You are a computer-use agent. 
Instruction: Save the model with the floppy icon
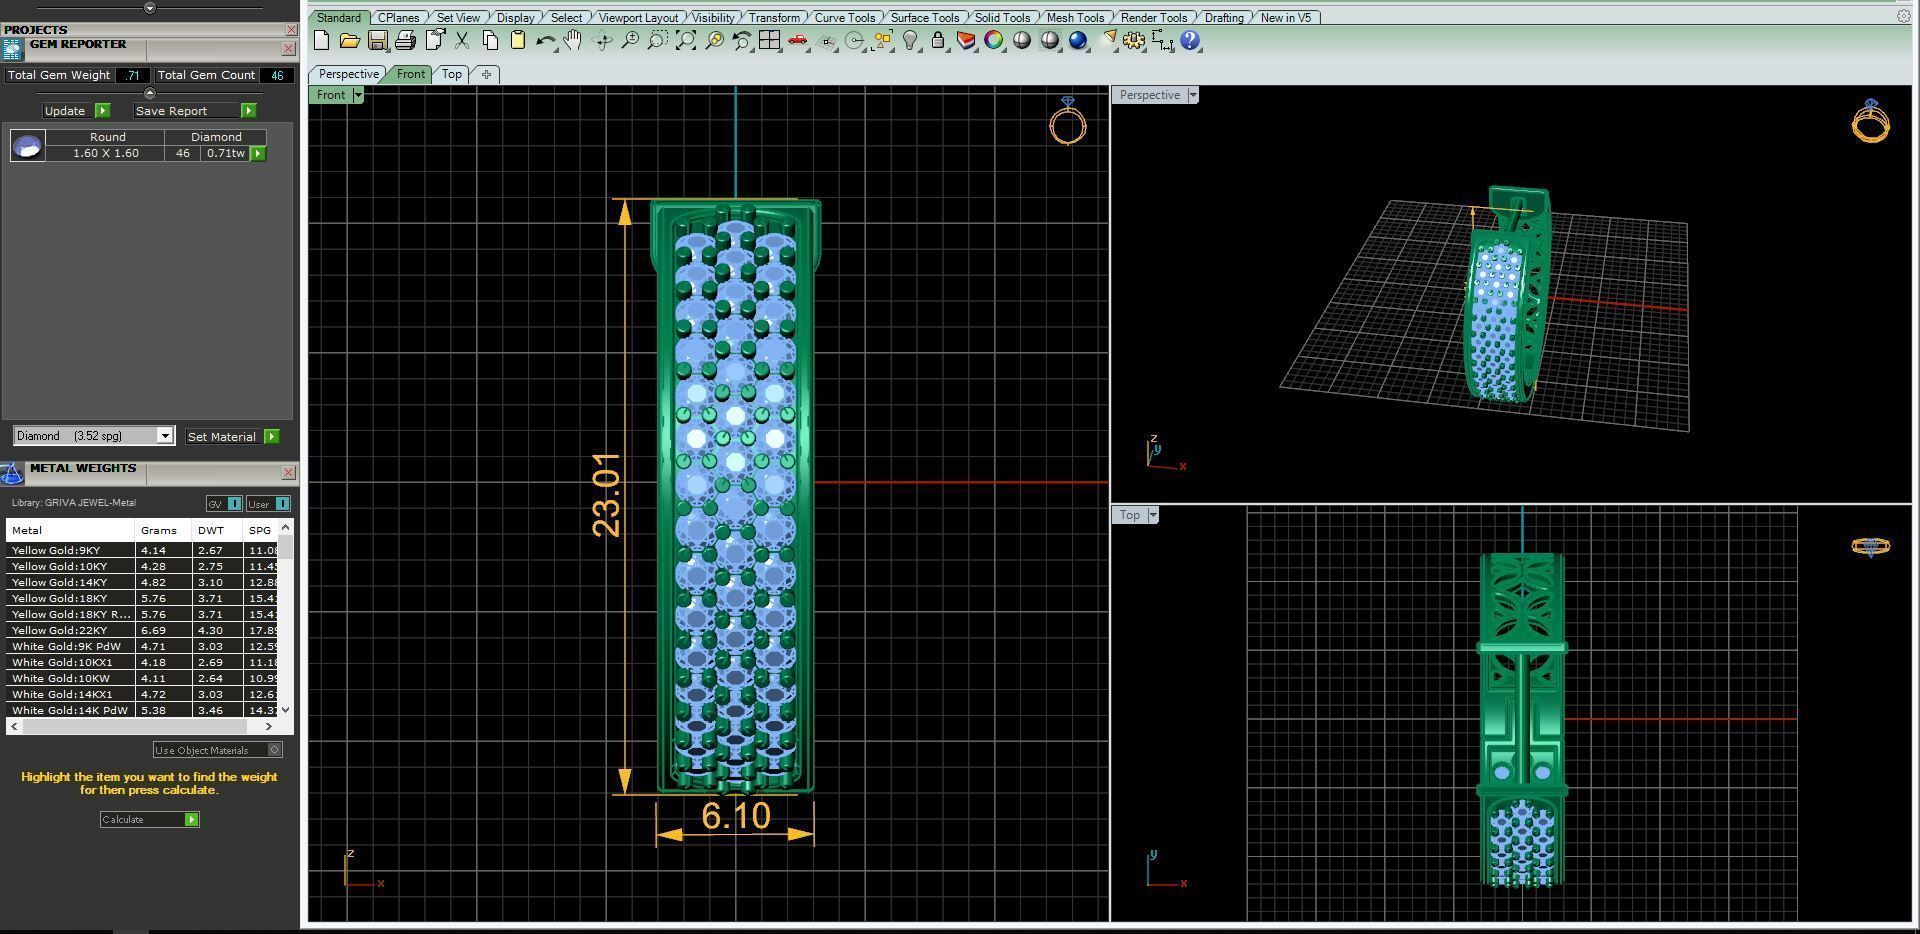tap(377, 40)
